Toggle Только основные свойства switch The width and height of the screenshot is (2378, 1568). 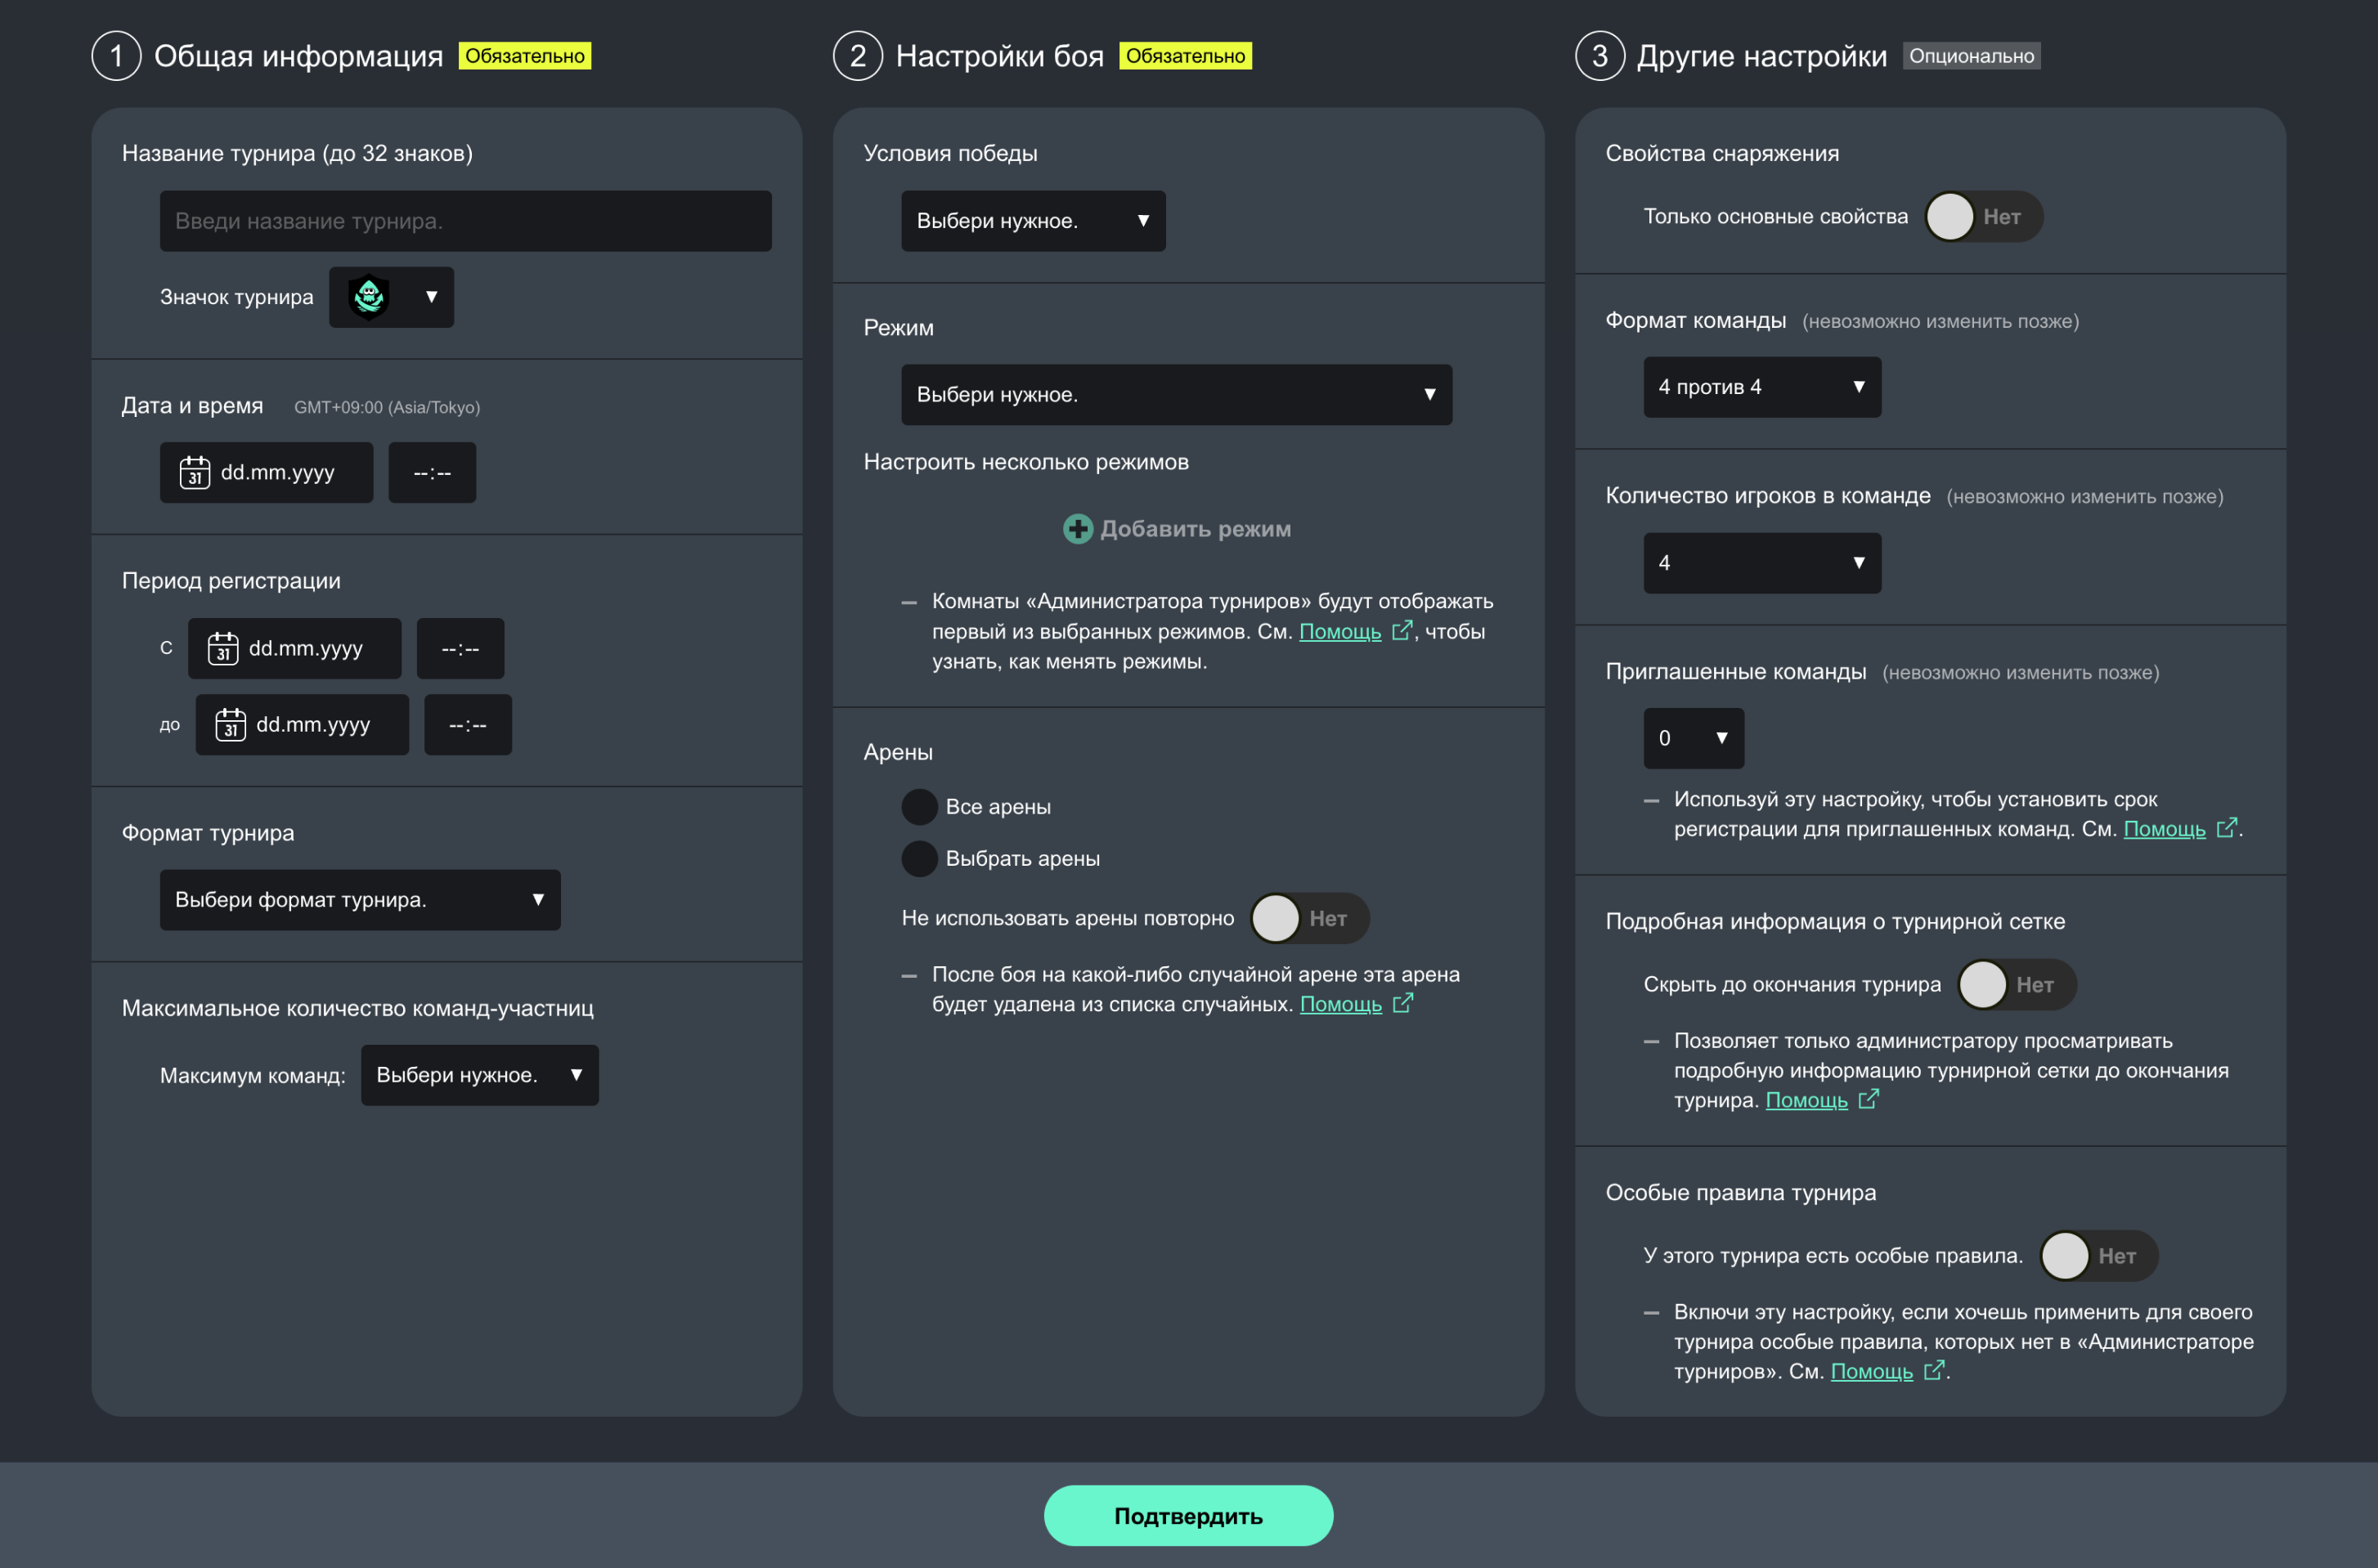[x=1983, y=217]
